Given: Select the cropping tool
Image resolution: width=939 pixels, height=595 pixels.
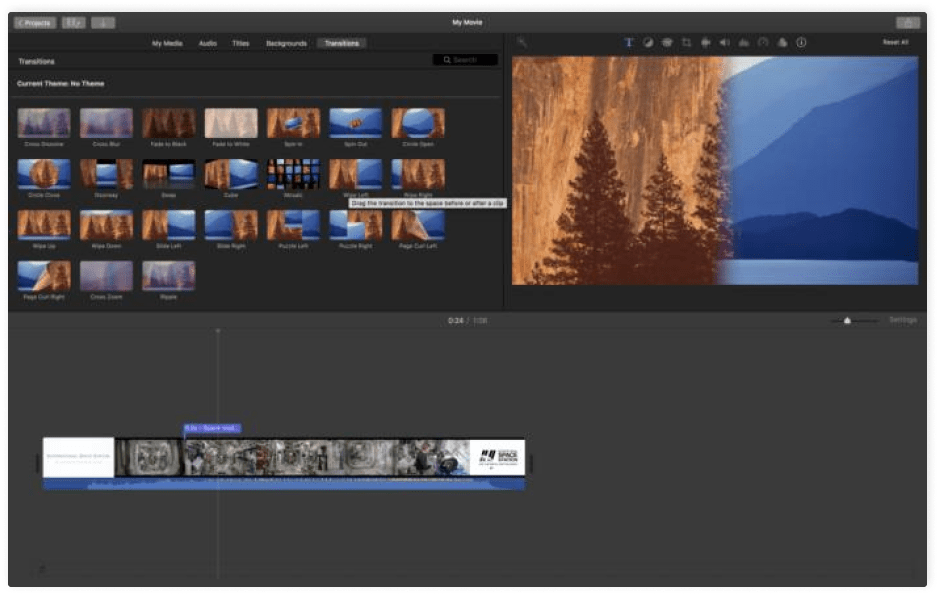Looking at the screenshot, I should point(686,42).
